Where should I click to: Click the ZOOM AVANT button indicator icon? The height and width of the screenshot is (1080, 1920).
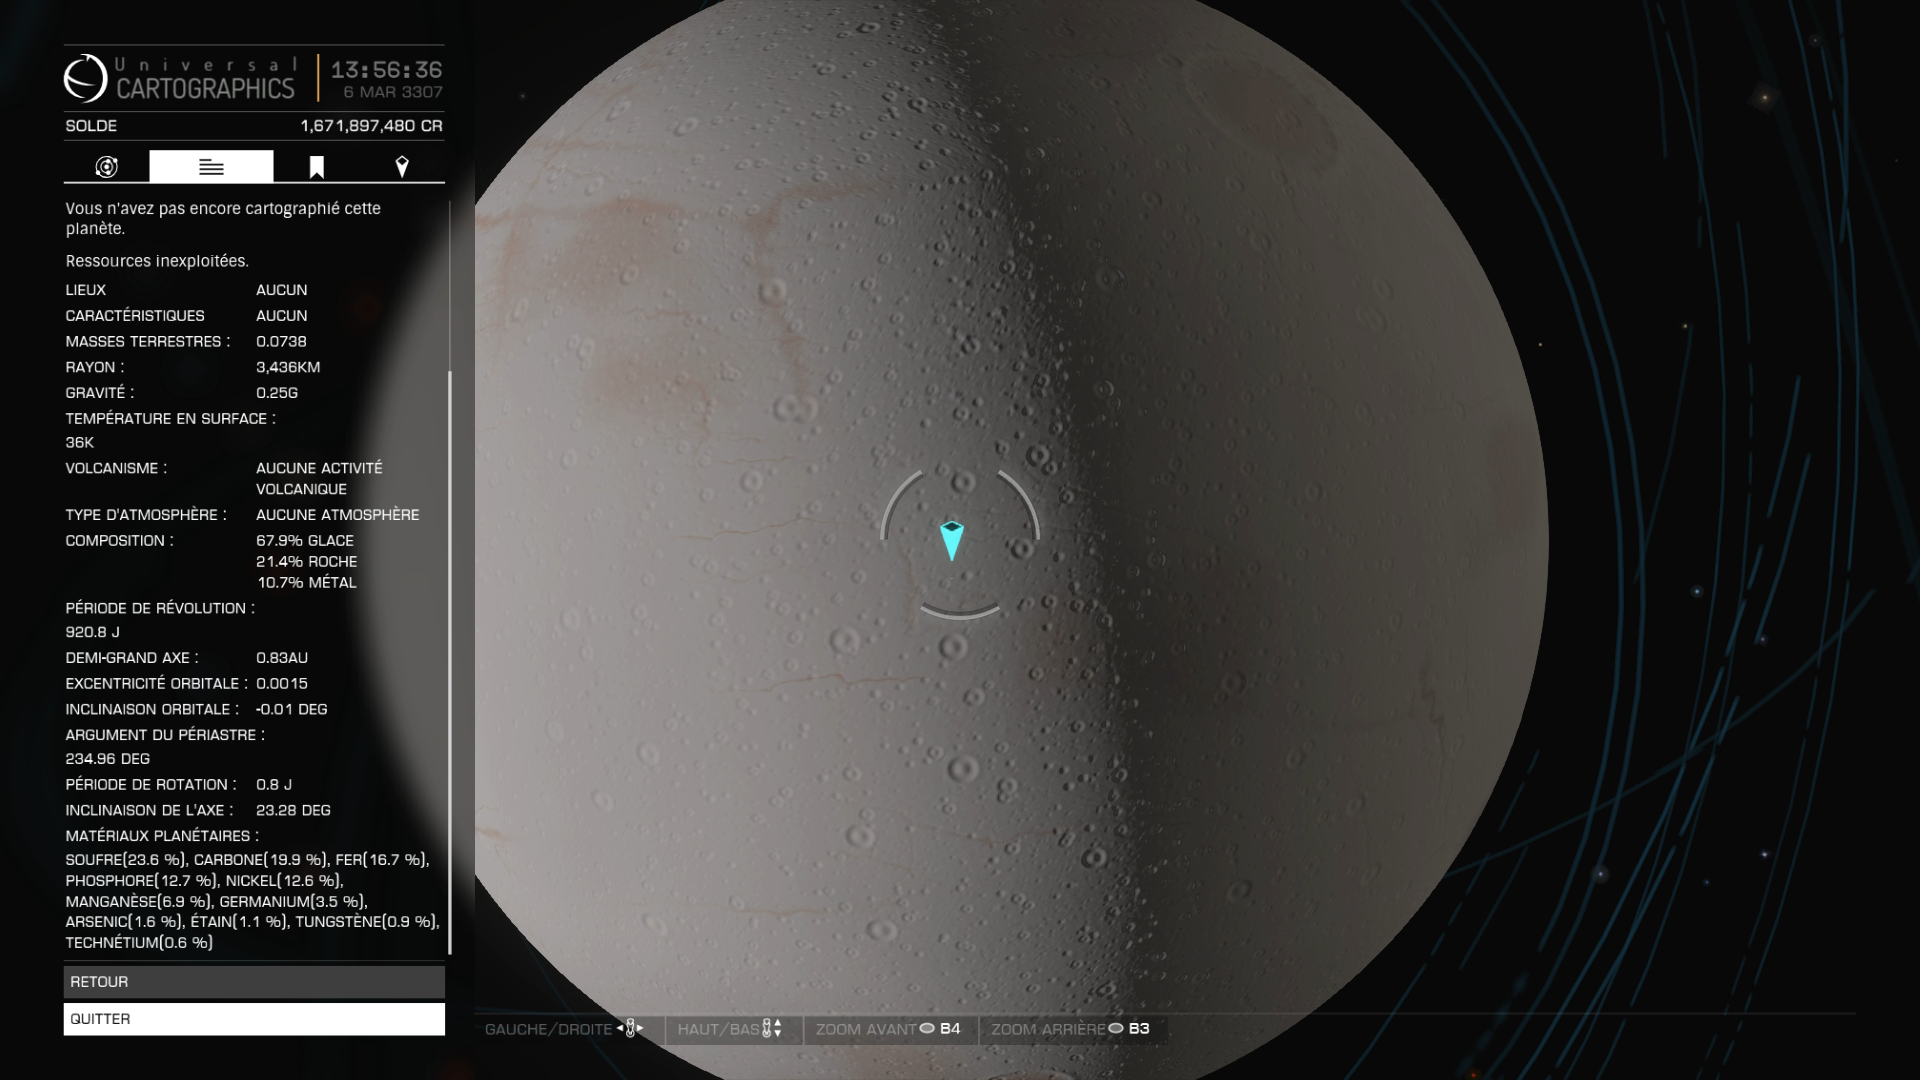pos(927,1028)
